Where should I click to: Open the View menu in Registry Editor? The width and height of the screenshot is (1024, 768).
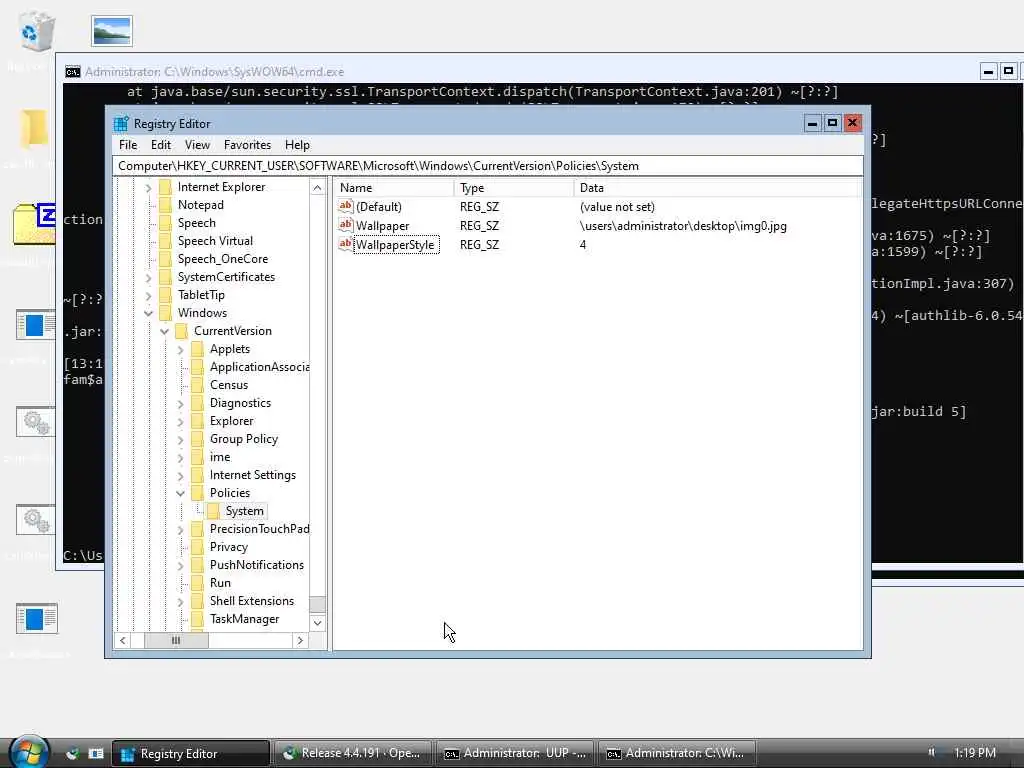(197, 145)
